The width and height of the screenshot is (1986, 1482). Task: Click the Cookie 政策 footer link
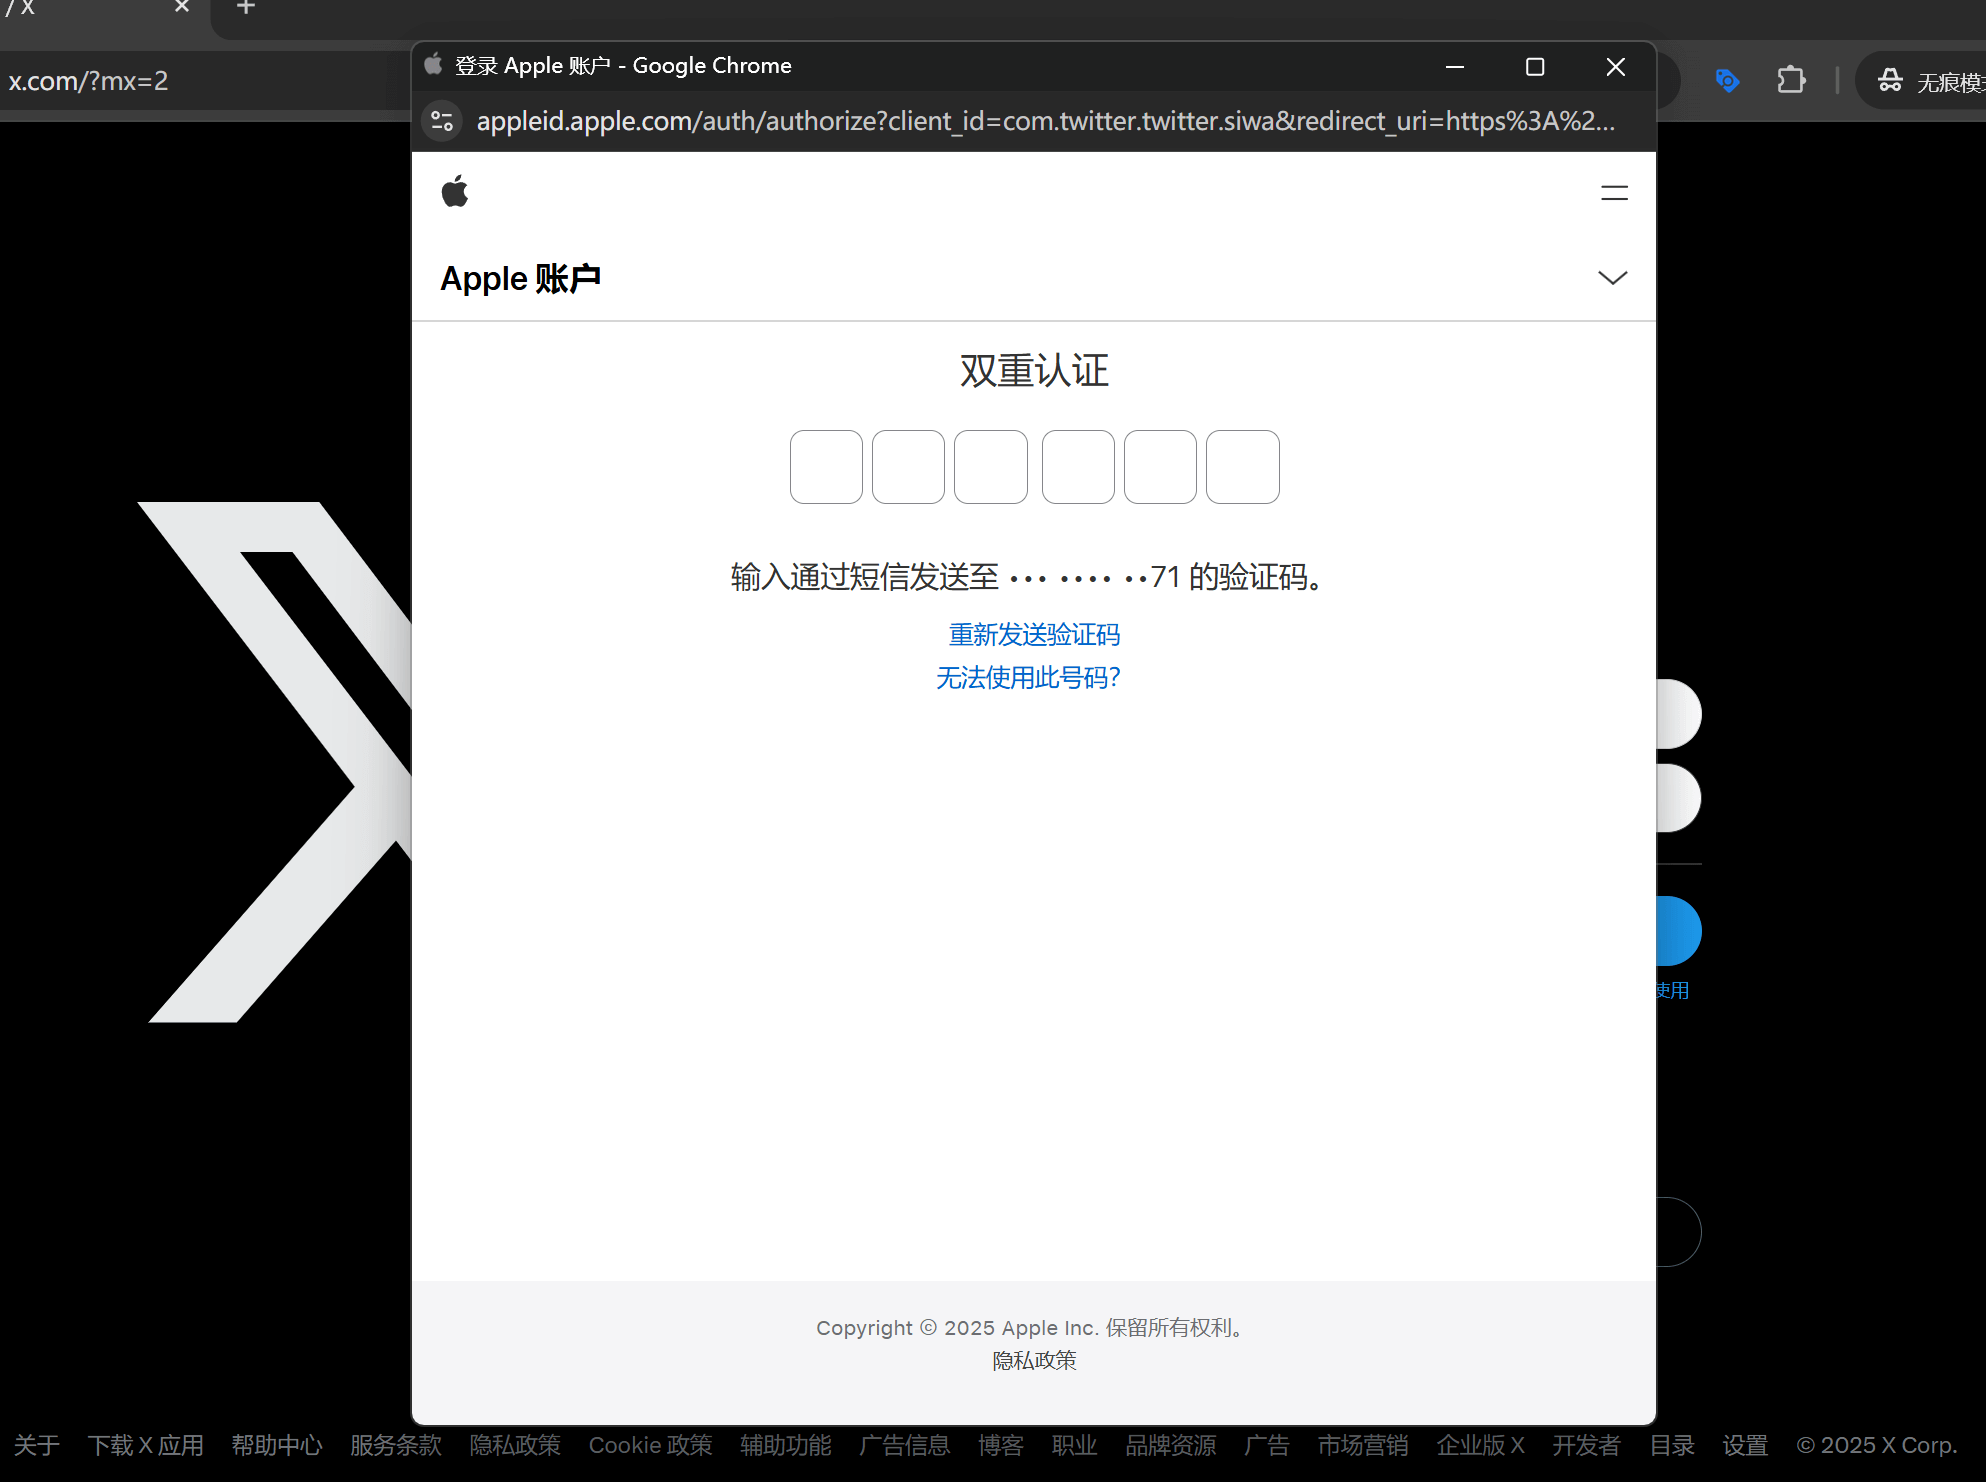650,1446
